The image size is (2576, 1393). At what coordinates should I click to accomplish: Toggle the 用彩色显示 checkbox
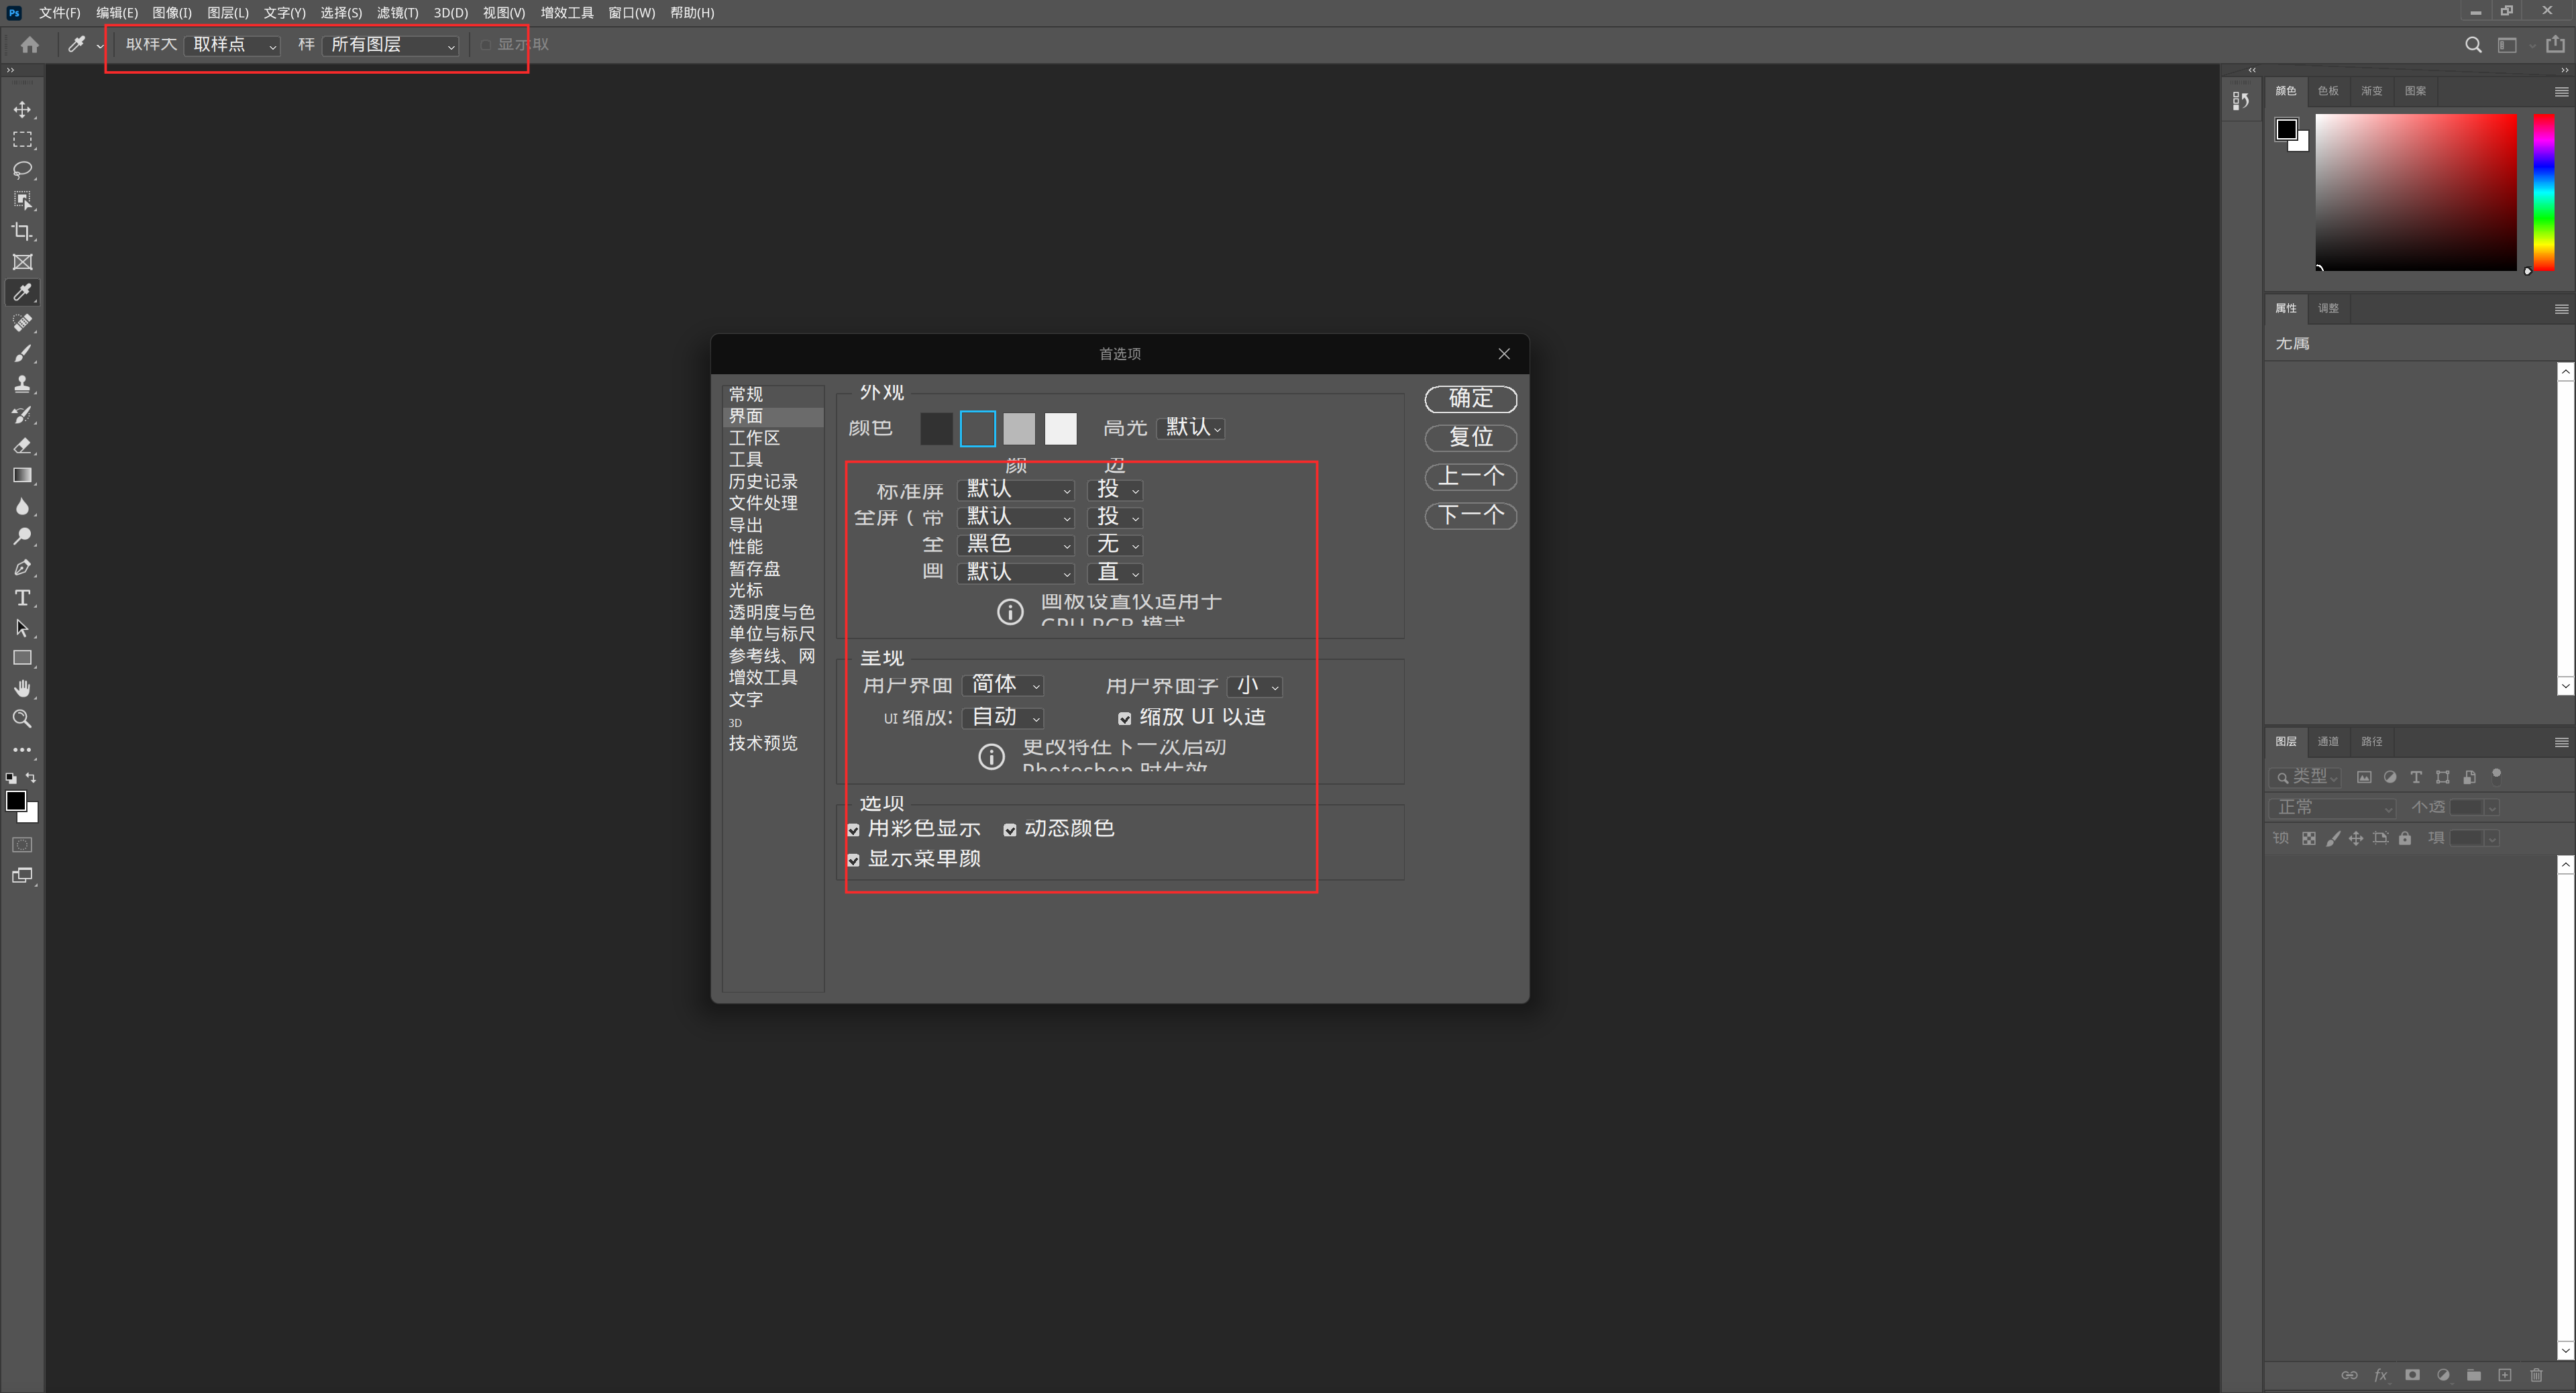(x=853, y=830)
